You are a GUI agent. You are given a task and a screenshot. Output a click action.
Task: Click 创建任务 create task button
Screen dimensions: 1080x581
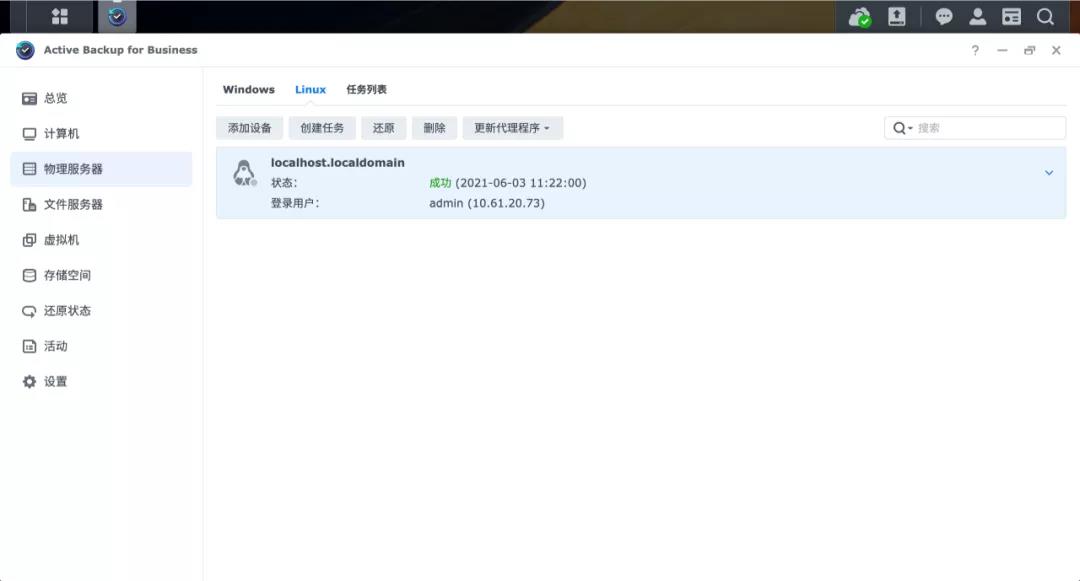click(322, 128)
